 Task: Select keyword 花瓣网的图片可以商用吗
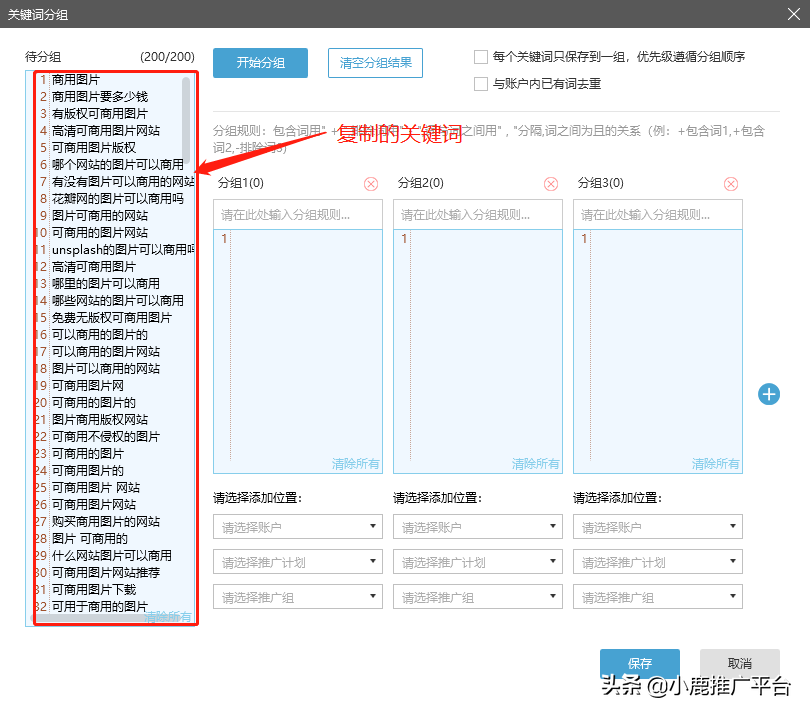coord(118,199)
